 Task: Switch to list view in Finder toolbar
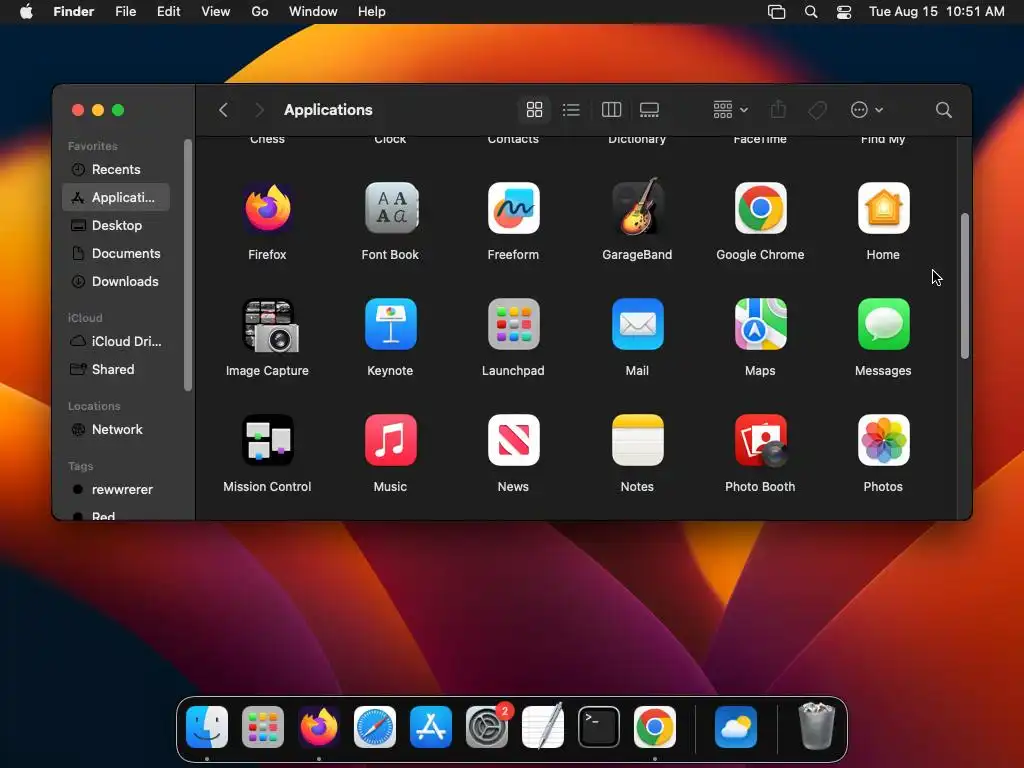click(x=571, y=110)
